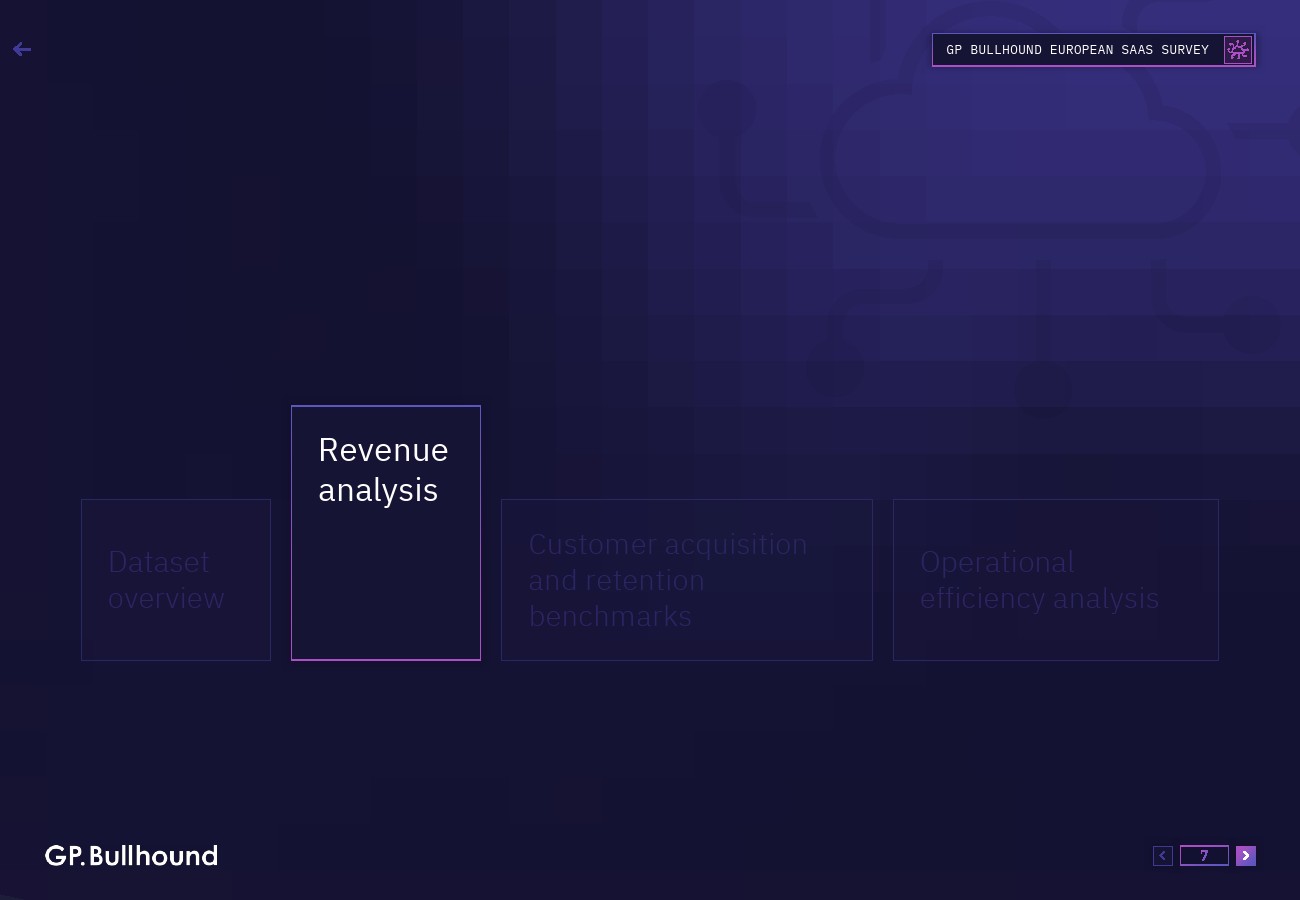Click the "Revenue analysis" heading text
This screenshot has height=900, width=1300.
tap(383, 470)
